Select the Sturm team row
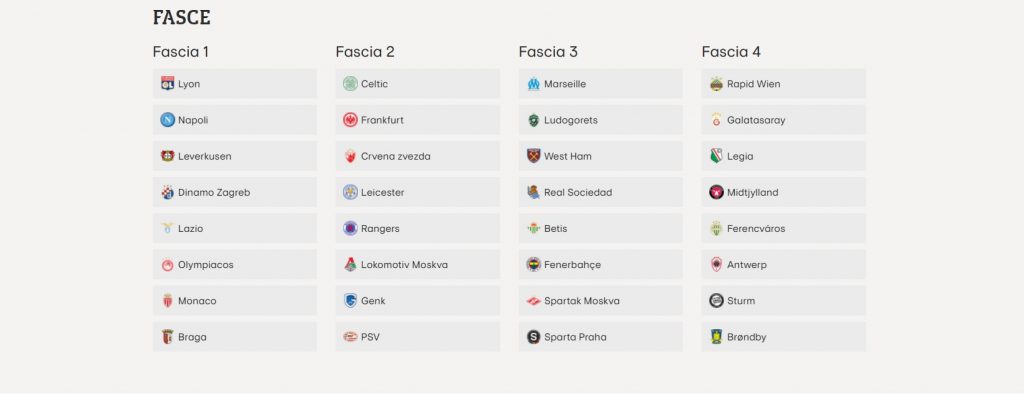 pyautogui.click(x=784, y=301)
